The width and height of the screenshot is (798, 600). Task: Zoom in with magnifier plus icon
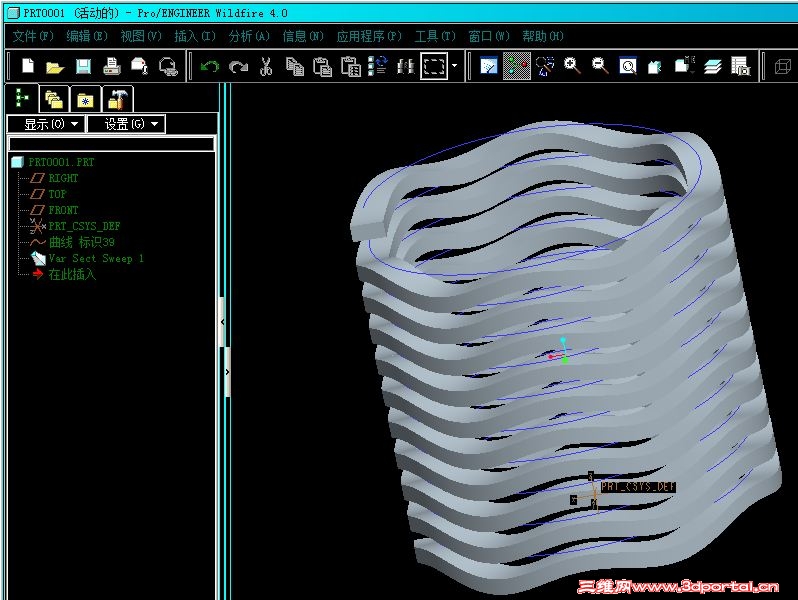[572, 66]
